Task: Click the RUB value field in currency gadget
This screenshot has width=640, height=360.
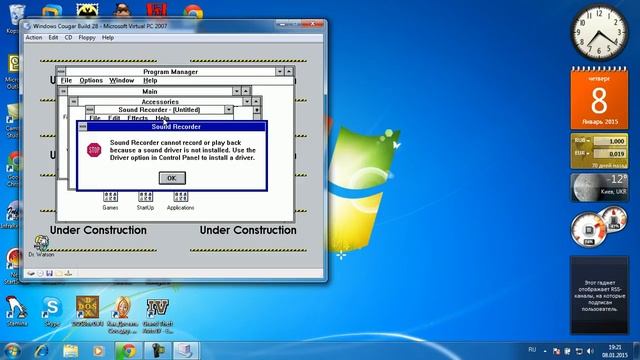Action: point(610,141)
